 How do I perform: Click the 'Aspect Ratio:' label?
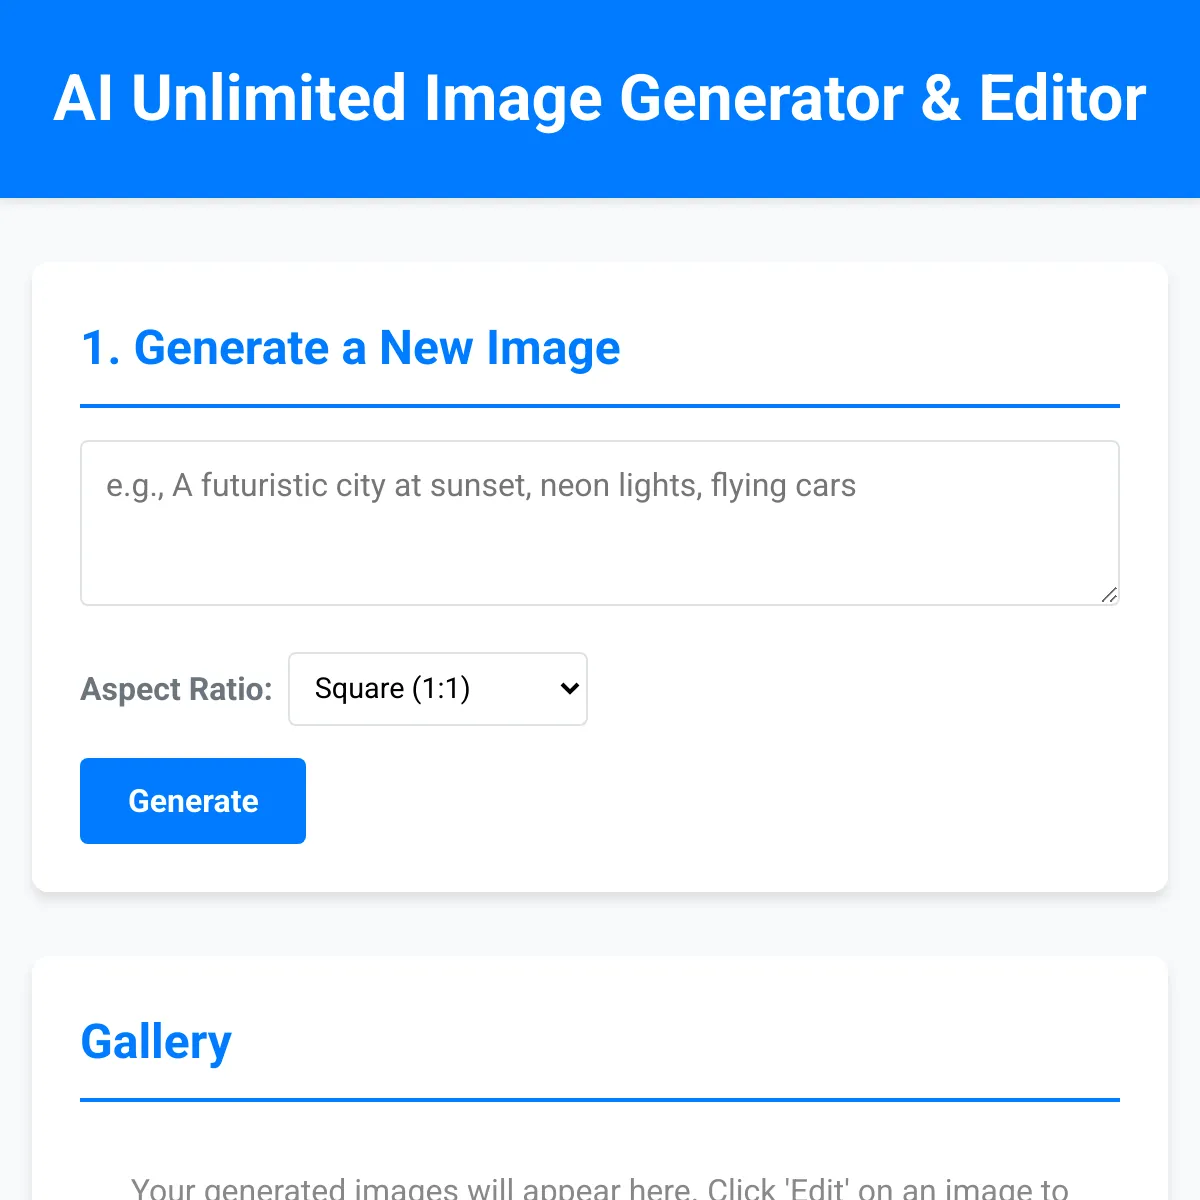(x=176, y=689)
